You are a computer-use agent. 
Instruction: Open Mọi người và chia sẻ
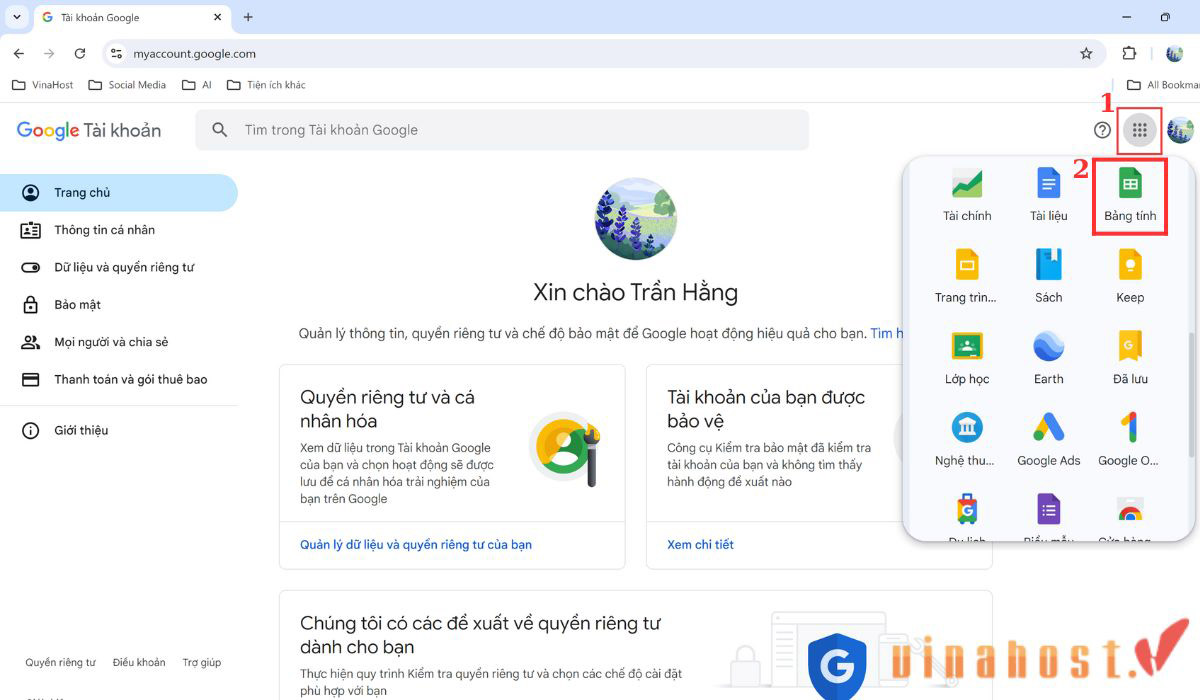119,342
